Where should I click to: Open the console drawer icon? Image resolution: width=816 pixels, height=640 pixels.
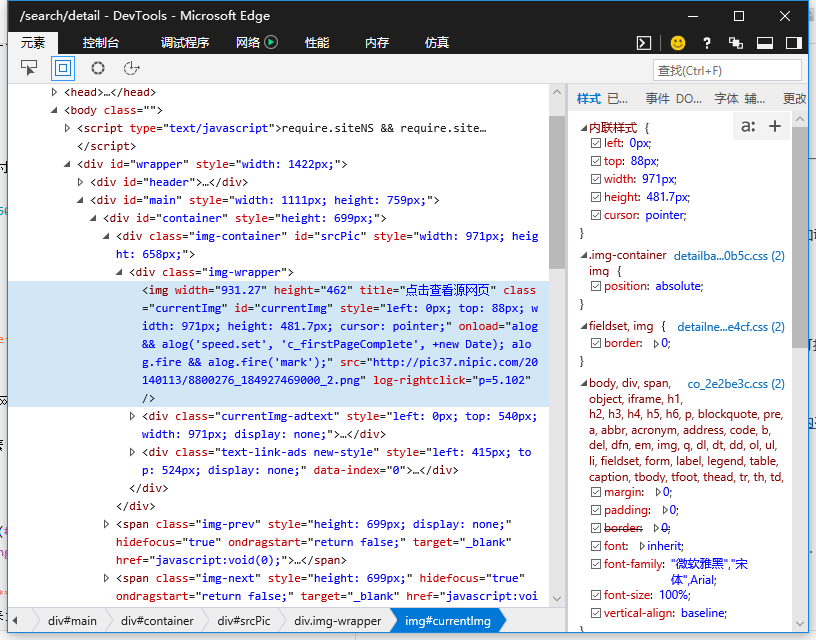pos(645,43)
